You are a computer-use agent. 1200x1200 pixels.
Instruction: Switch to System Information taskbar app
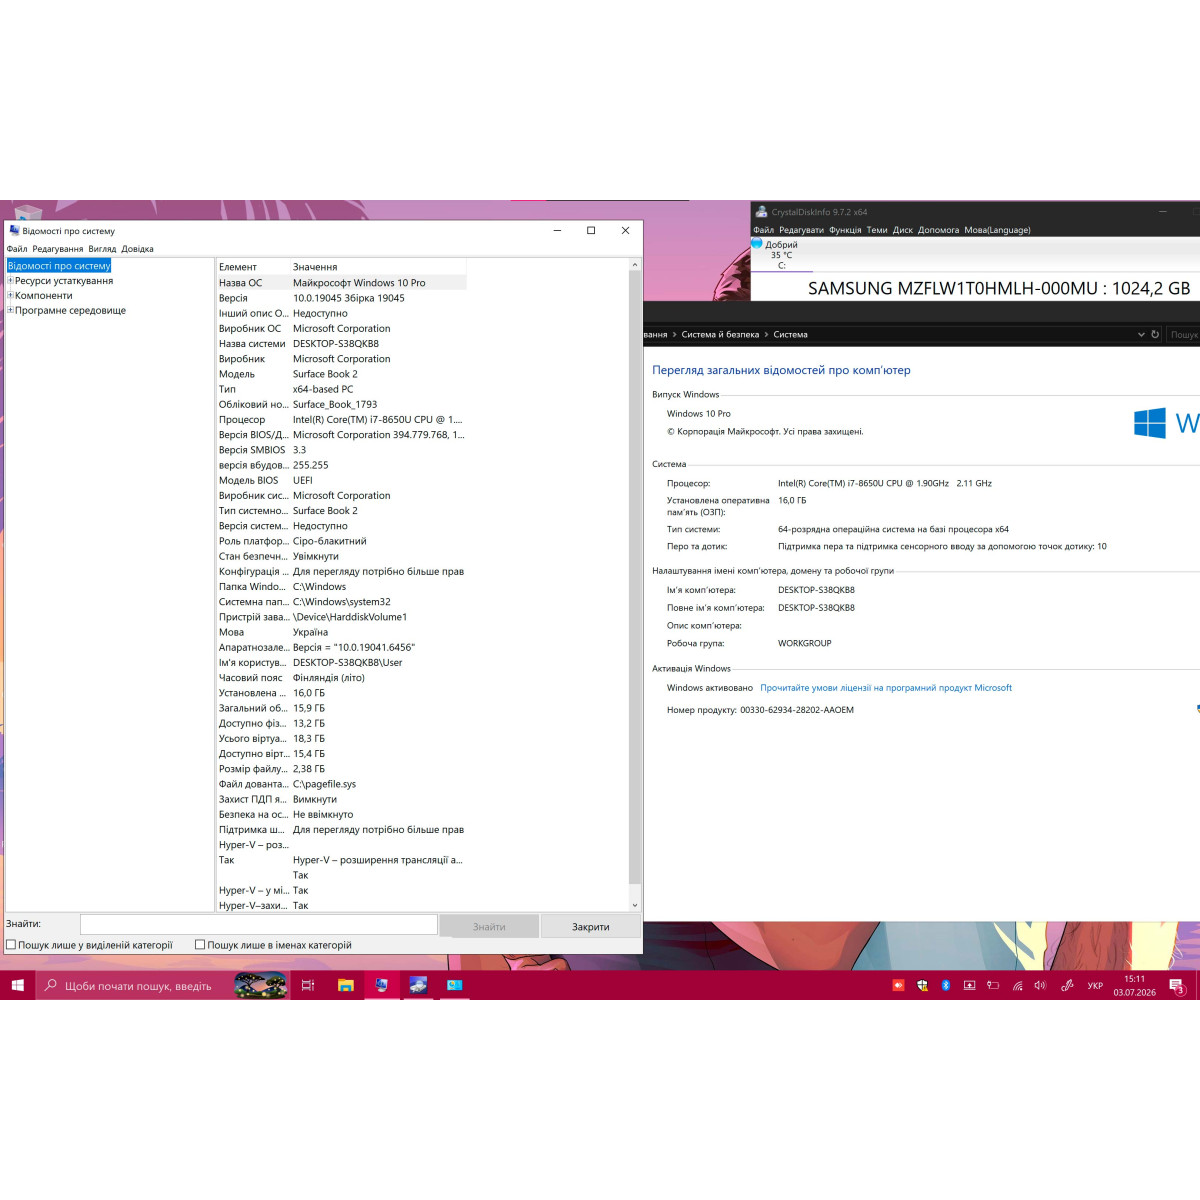[x=381, y=986]
